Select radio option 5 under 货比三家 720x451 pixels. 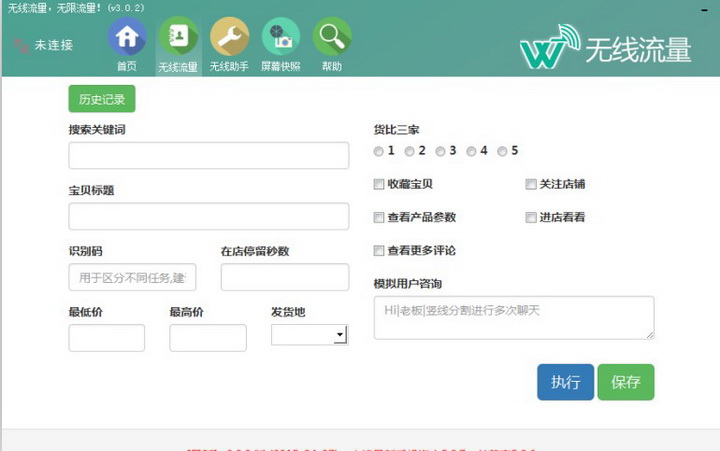(502, 151)
